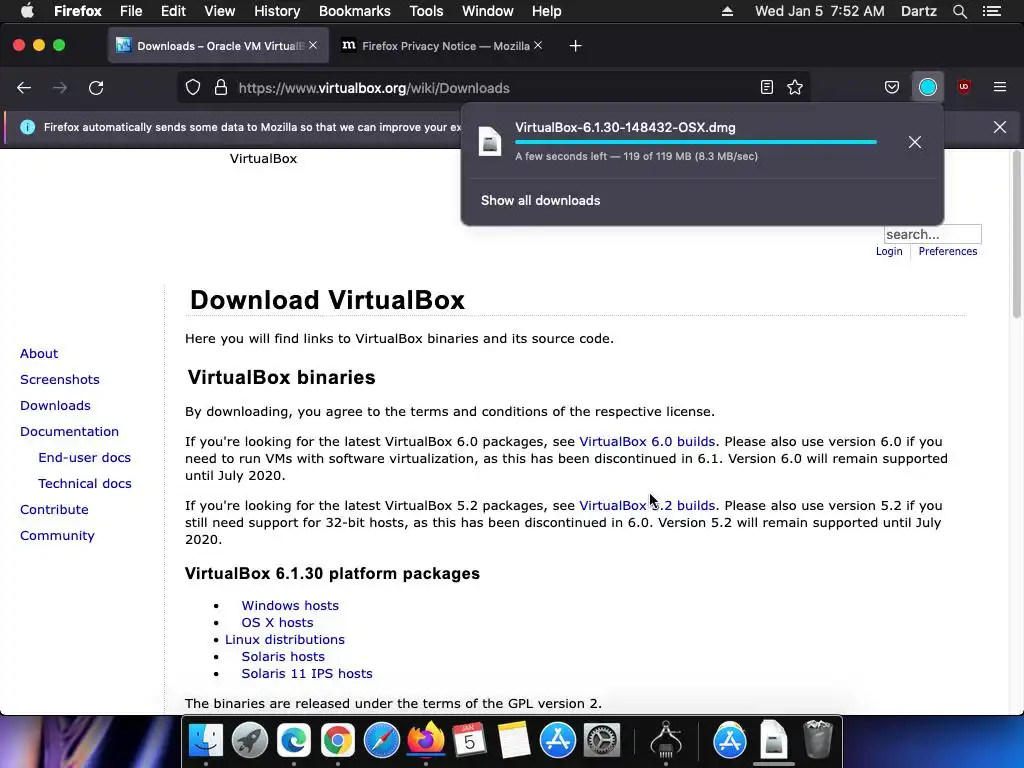Launch Microsoft Edge from the Dock
This screenshot has width=1024, height=768.
click(294, 741)
